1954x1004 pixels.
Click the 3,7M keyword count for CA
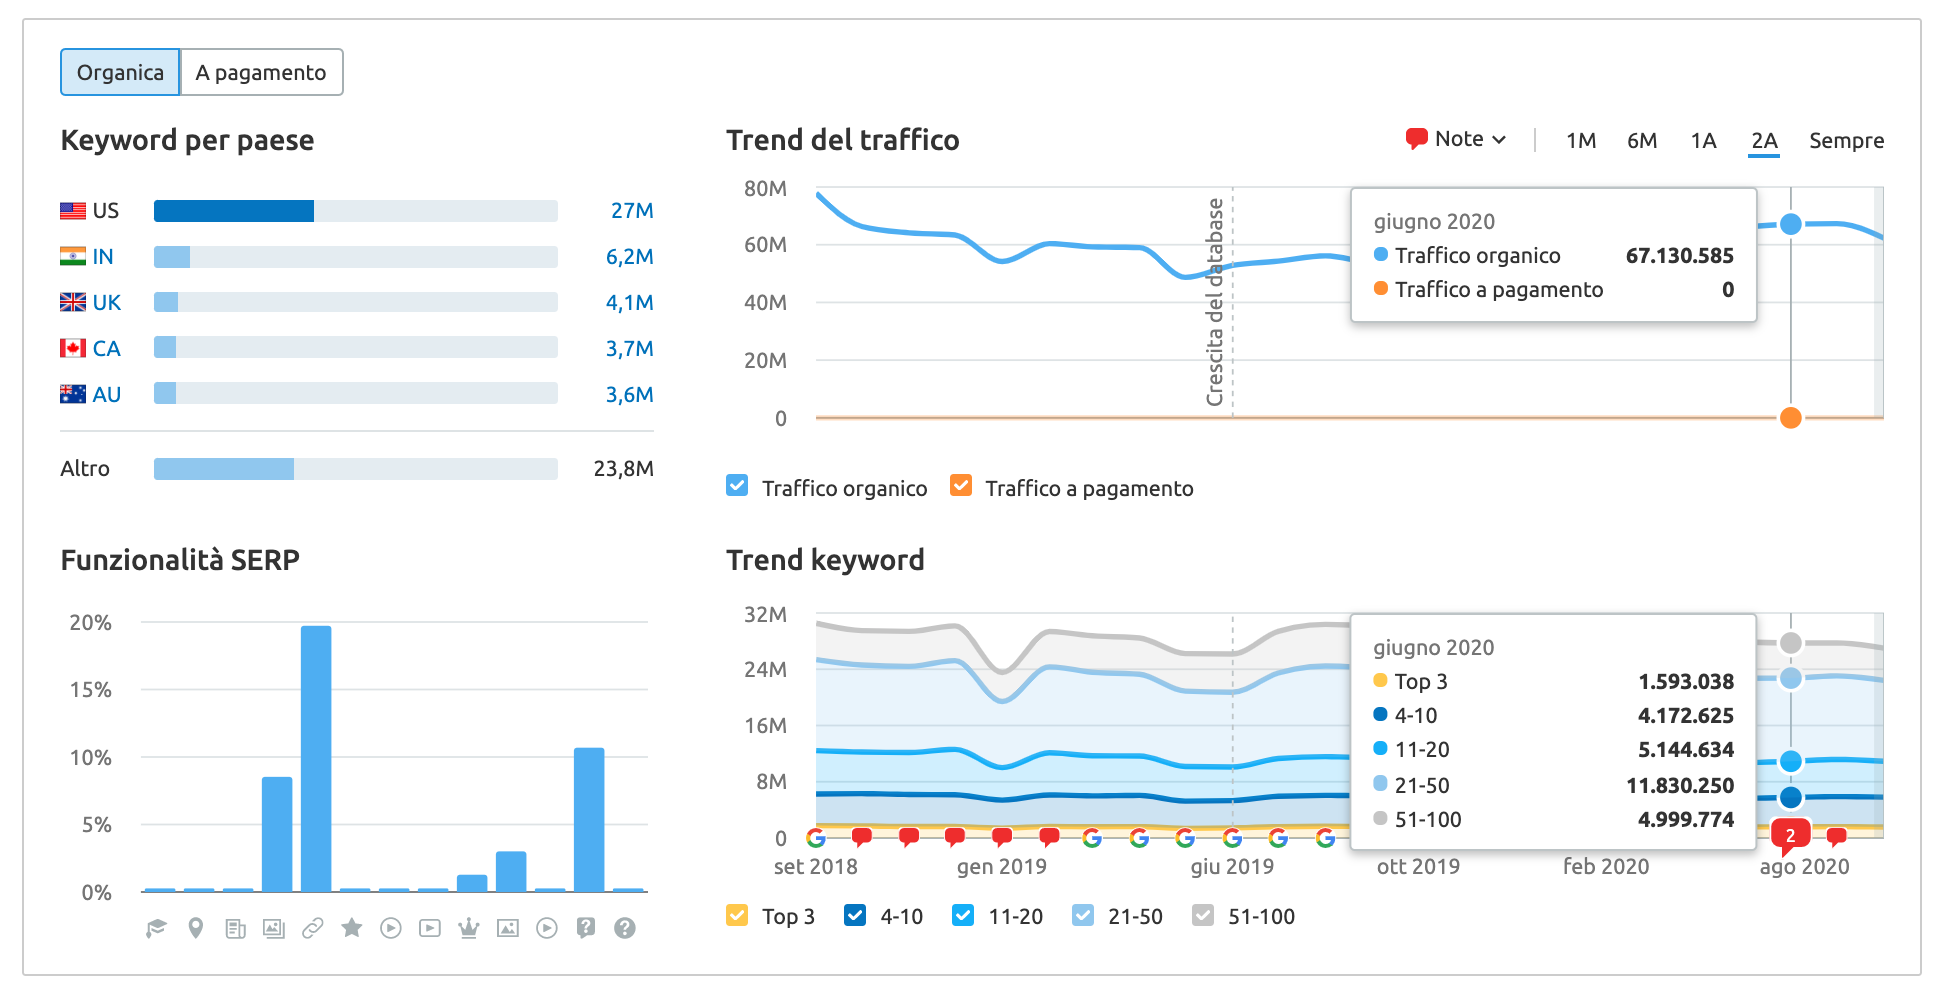pos(629,349)
